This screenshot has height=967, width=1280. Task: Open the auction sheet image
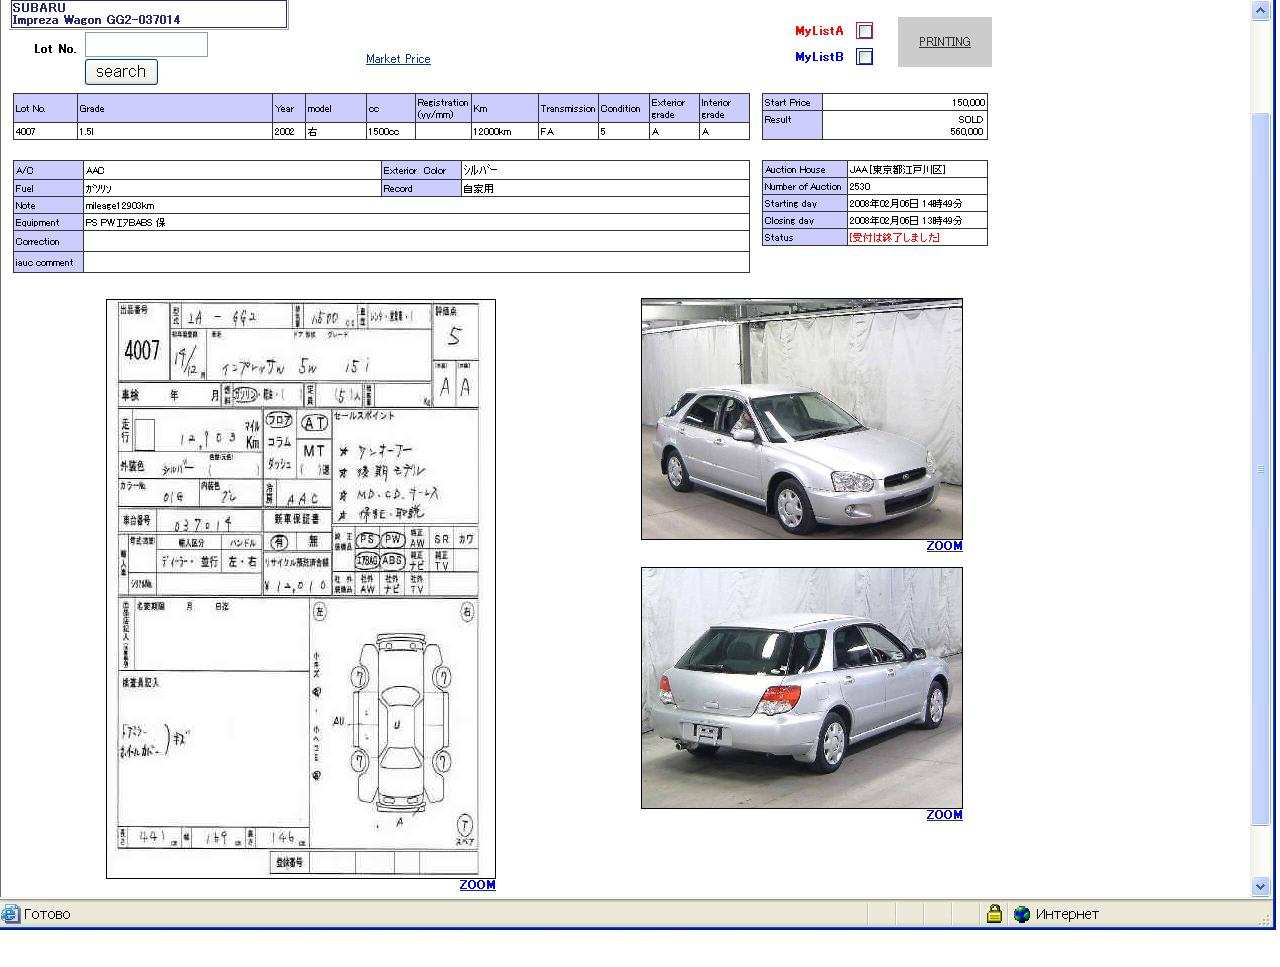tap(301, 589)
